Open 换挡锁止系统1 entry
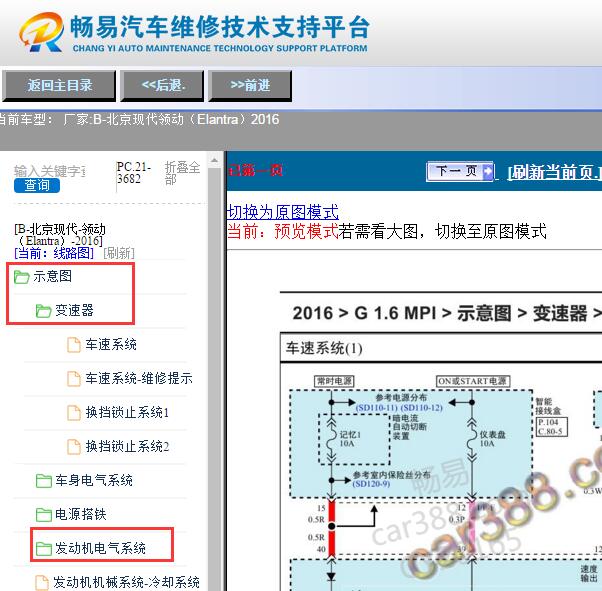This screenshot has width=602, height=591. point(127,413)
